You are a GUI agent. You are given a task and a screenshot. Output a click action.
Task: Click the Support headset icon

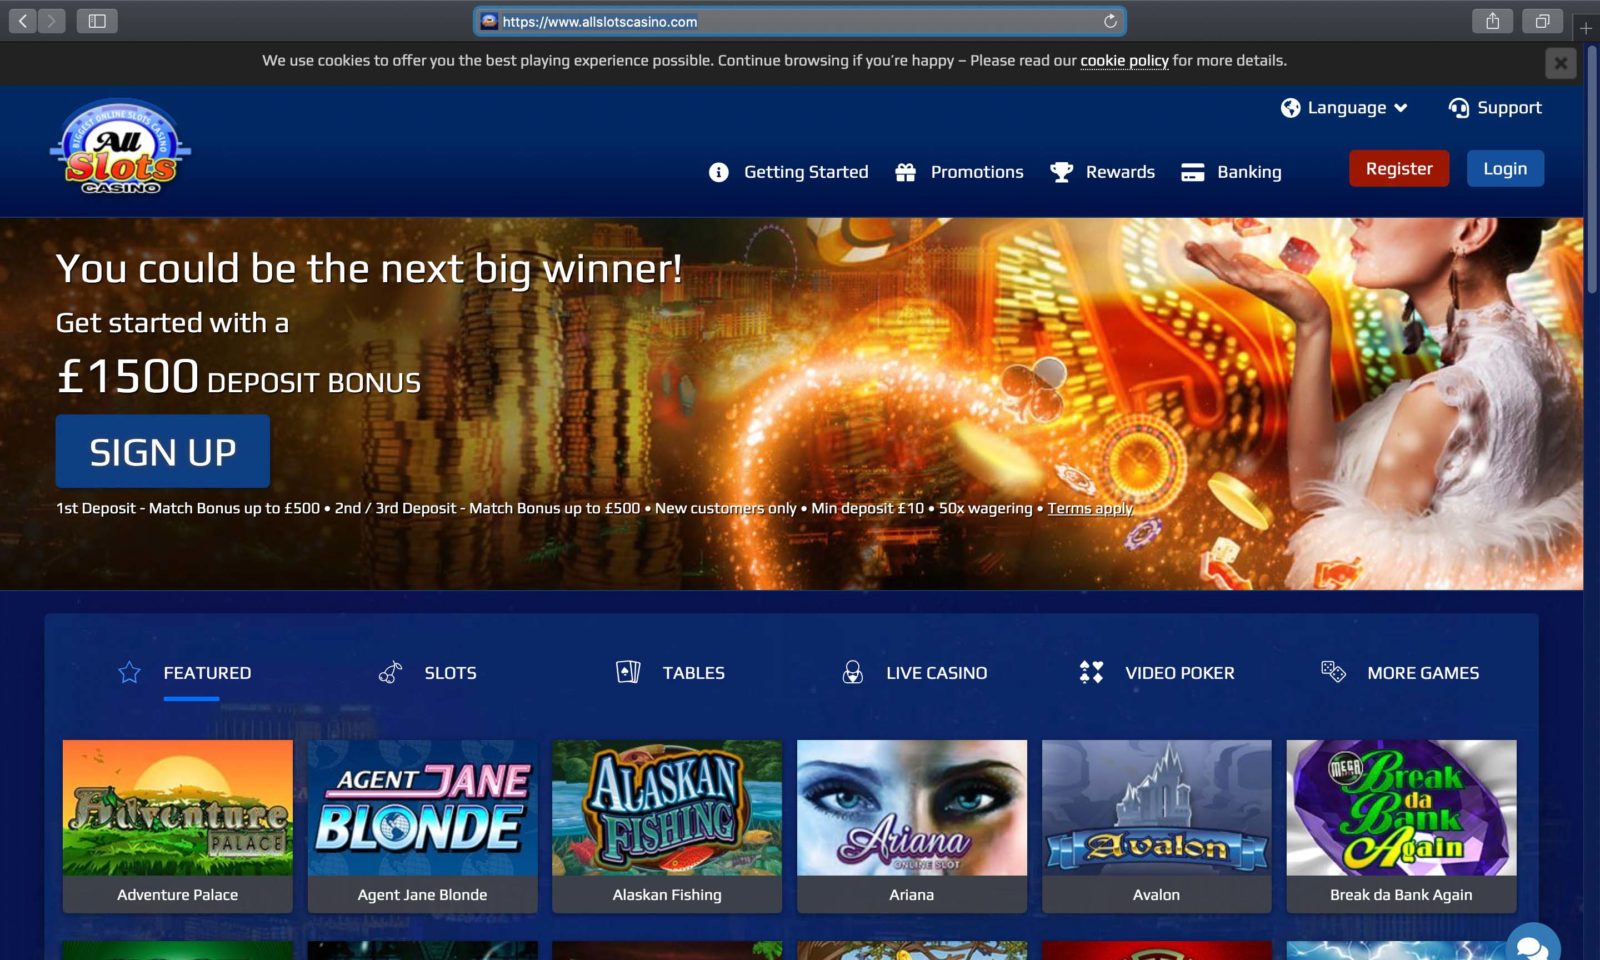point(1457,106)
